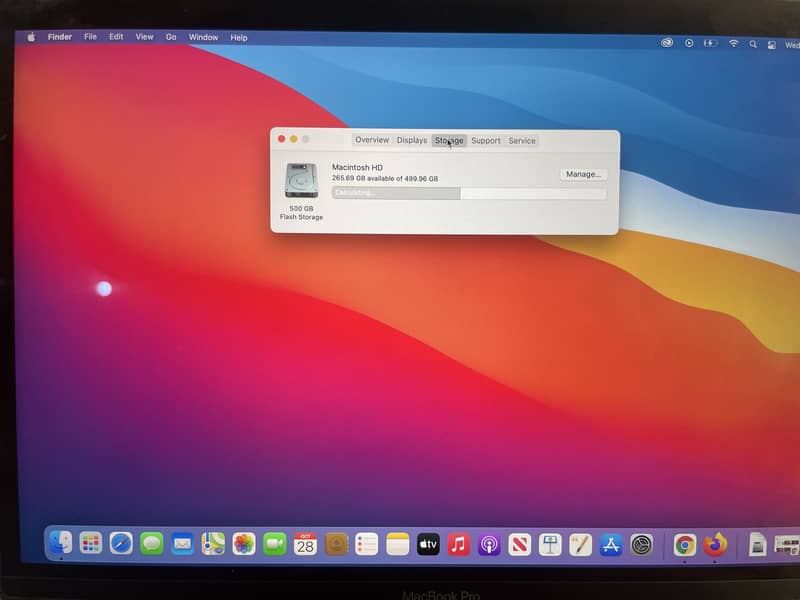
Task: Launch FaceTime from the Dock
Action: click(x=274, y=544)
